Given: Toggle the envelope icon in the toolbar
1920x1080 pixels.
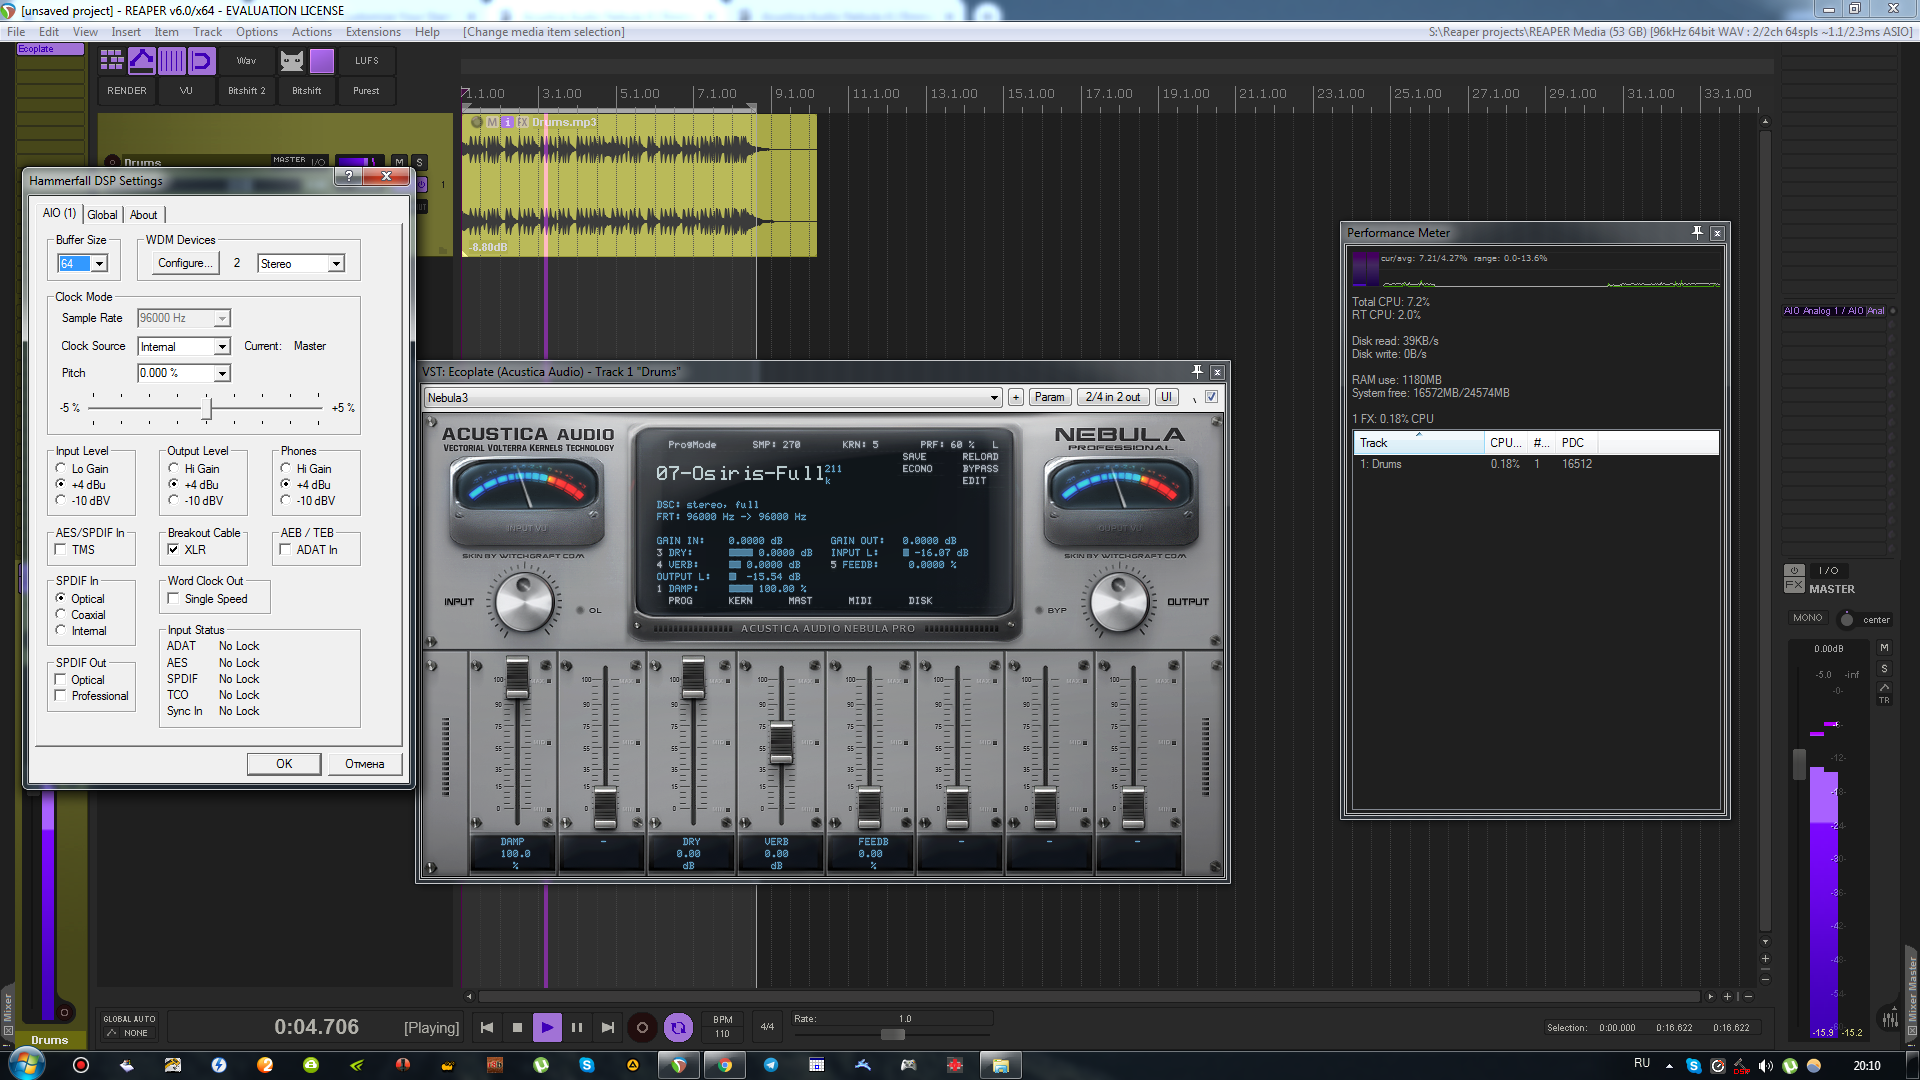Looking at the screenshot, I should pos(142,61).
